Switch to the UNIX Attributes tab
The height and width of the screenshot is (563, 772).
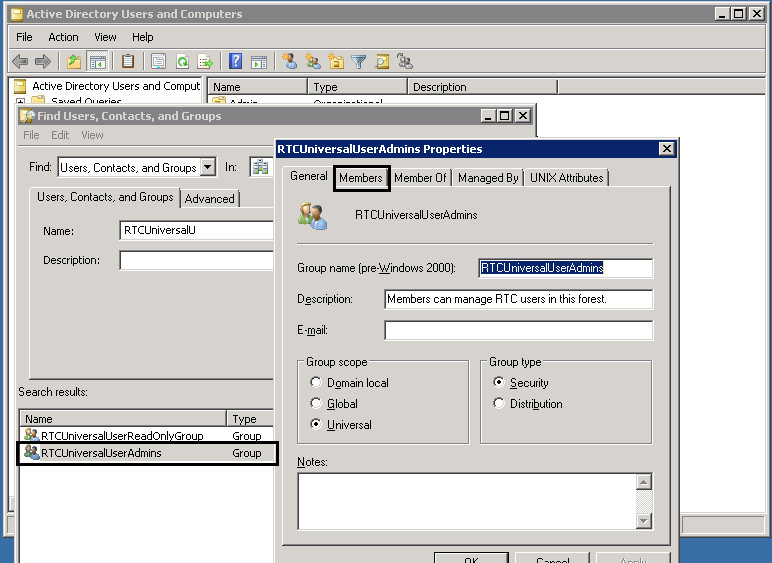pyautogui.click(x=567, y=178)
